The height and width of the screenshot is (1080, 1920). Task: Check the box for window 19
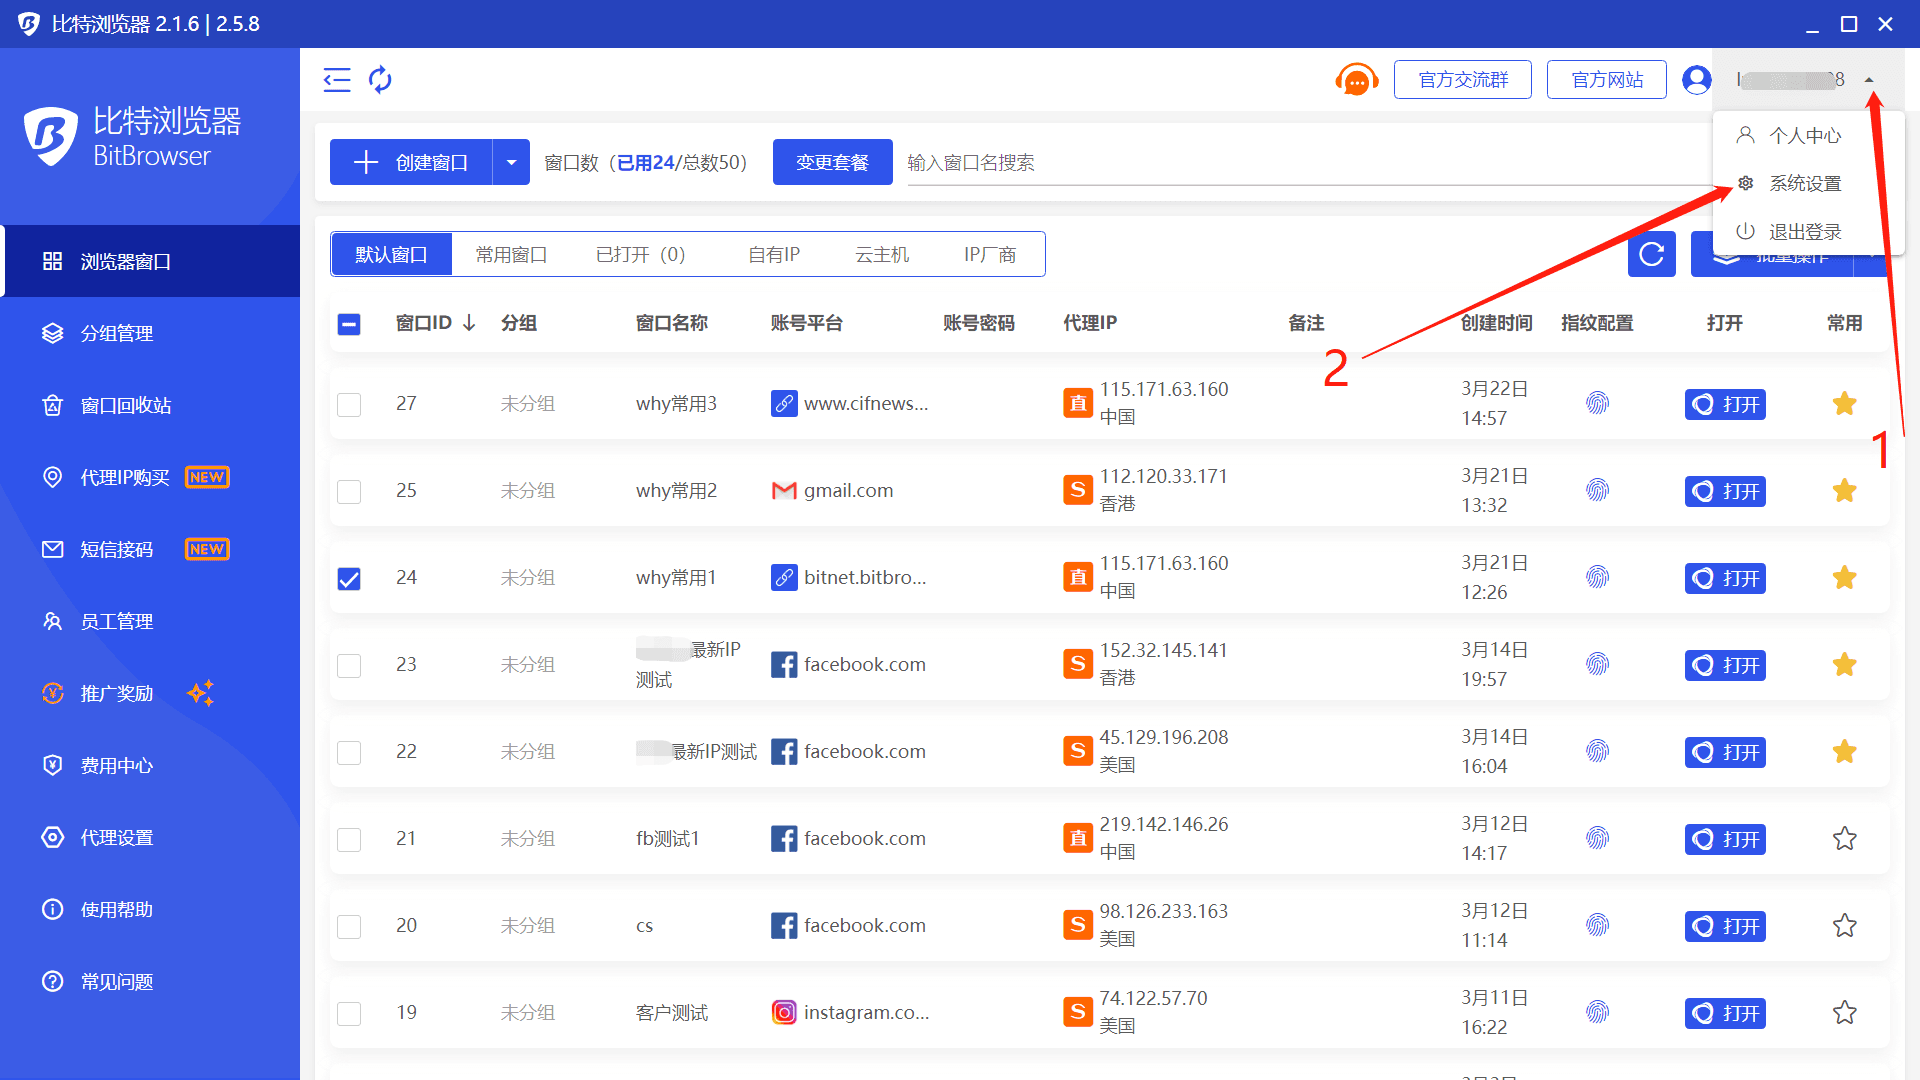(x=349, y=1014)
